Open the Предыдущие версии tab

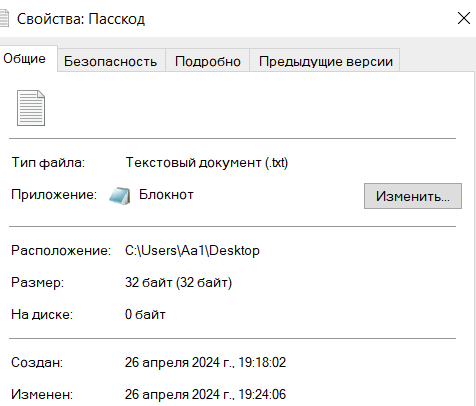(x=325, y=61)
